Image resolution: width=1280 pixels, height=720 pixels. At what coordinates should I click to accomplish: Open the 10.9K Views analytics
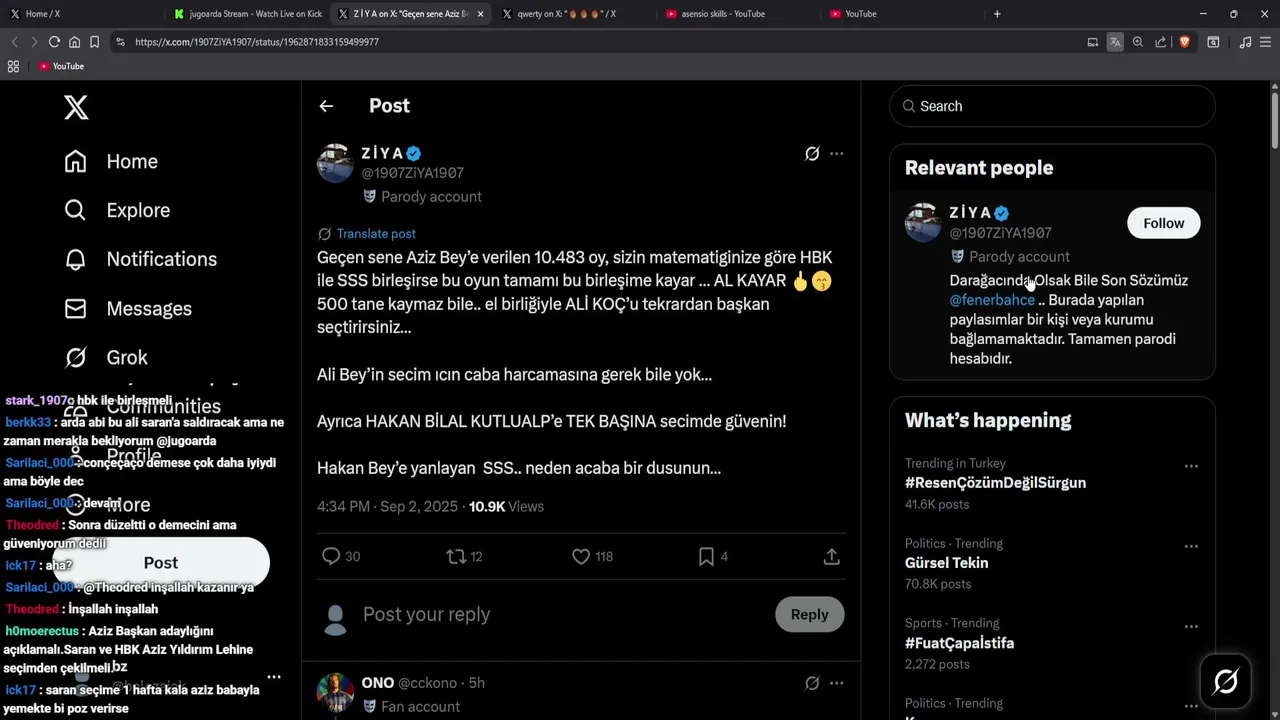point(506,506)
